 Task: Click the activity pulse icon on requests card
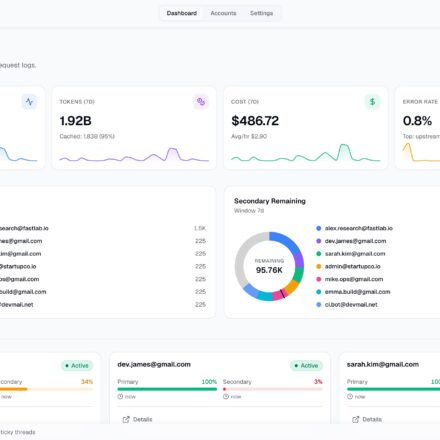(29, 102)
